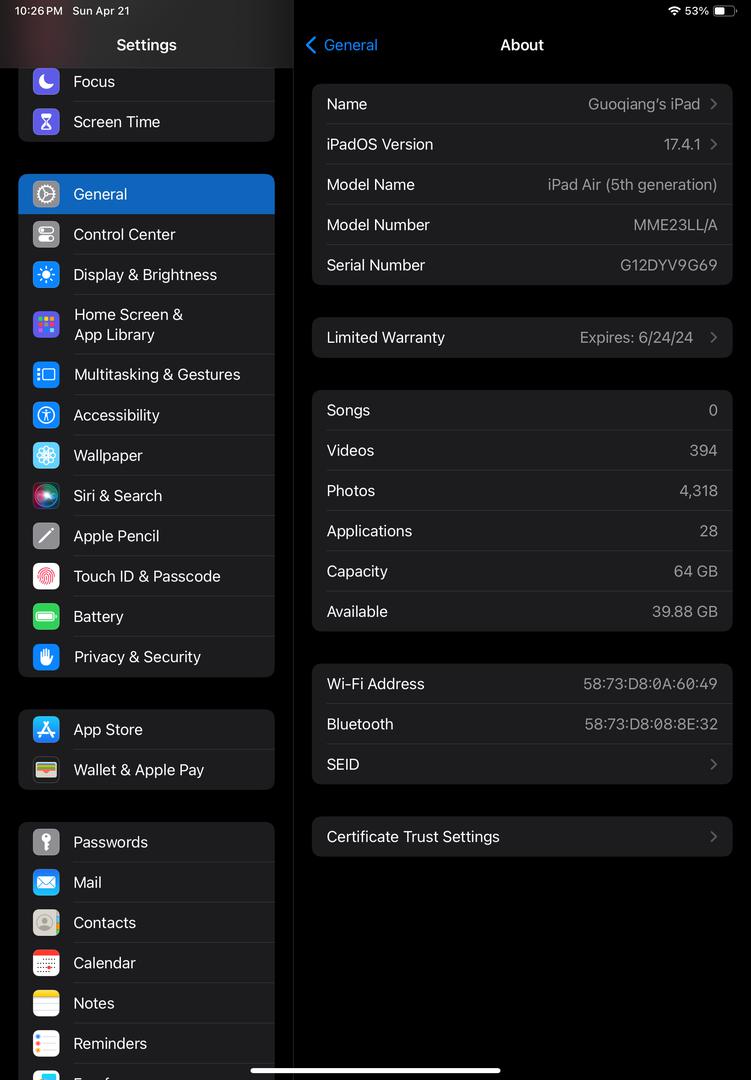Tap the Control Center icon
The height and width of the screenshot is (1080, 751).
coord(46,235)
